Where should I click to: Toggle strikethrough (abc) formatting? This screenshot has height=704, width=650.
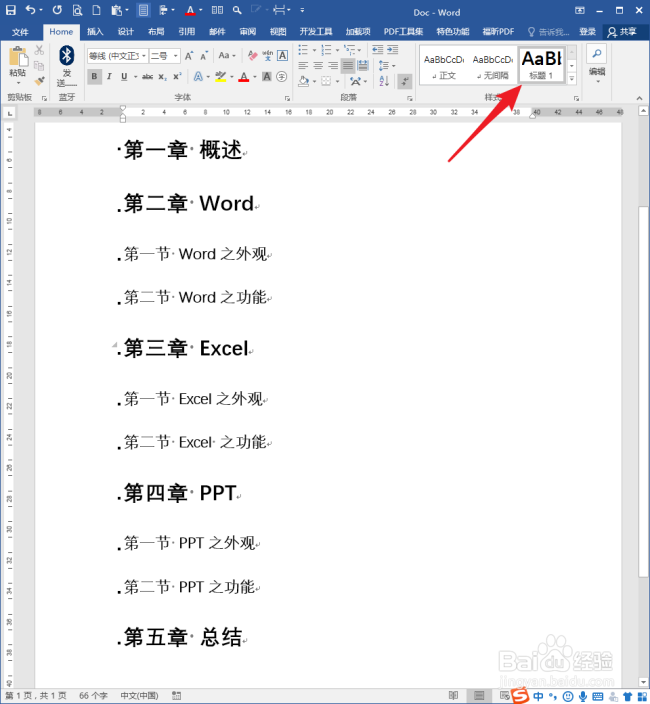coord(147,77)
